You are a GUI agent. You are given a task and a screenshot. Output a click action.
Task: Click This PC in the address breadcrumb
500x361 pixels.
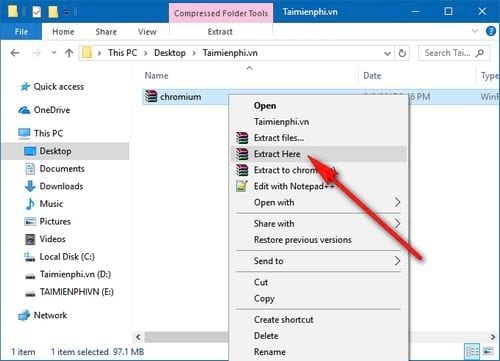pyautogui.click(x=122, y=53)
